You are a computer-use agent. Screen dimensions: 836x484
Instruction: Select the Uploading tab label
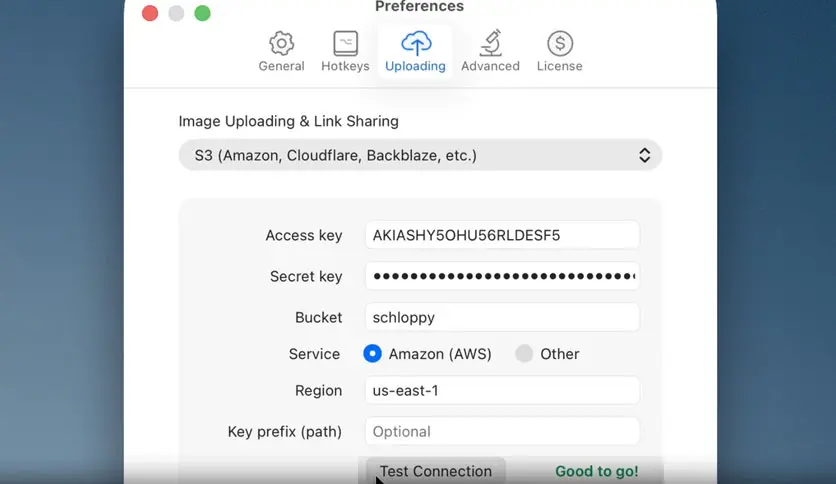(415, 66)
